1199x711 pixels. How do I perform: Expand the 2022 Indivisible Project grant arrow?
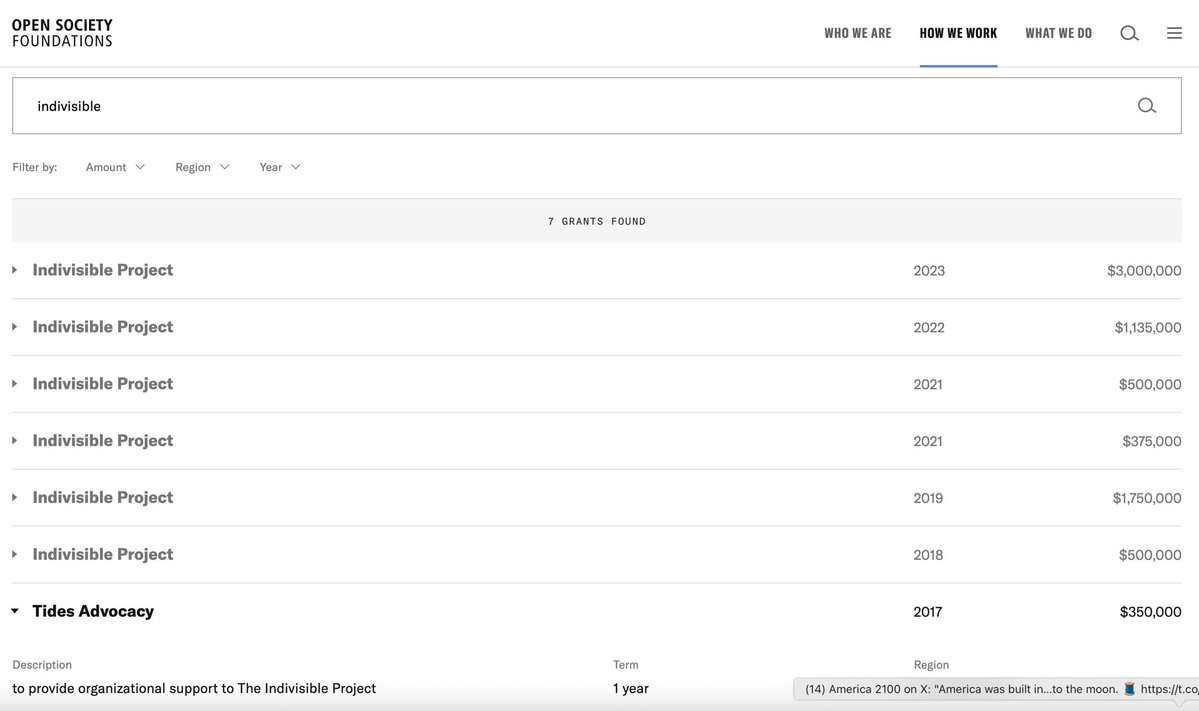15,327
